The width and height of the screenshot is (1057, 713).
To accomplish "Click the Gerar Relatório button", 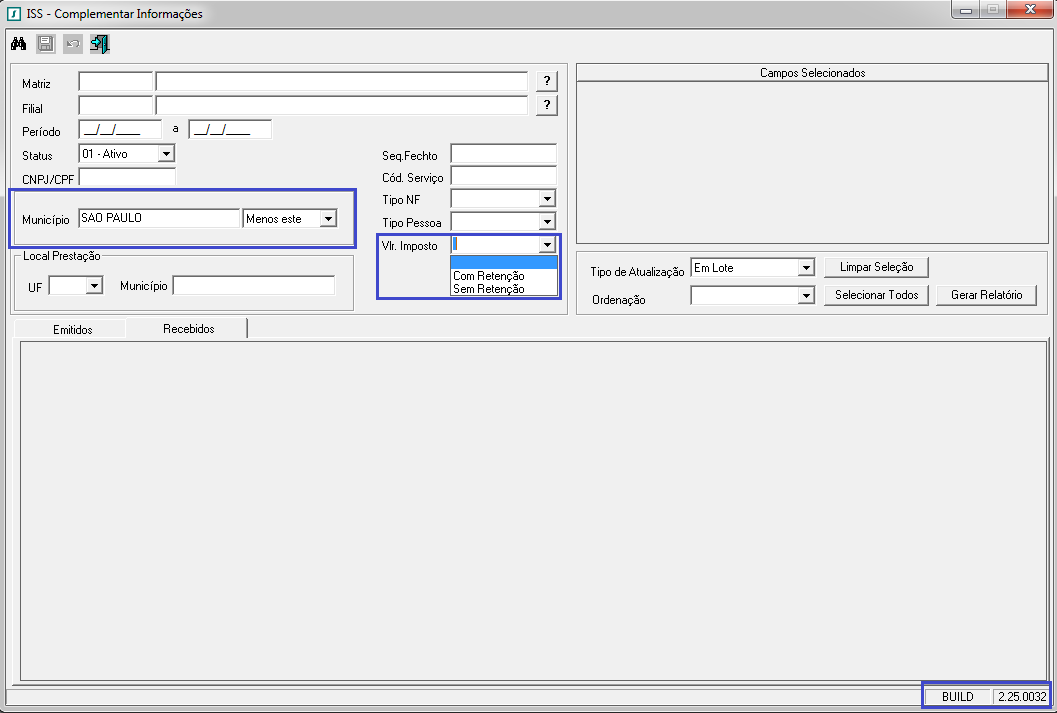I will click(x=986, y=296).
